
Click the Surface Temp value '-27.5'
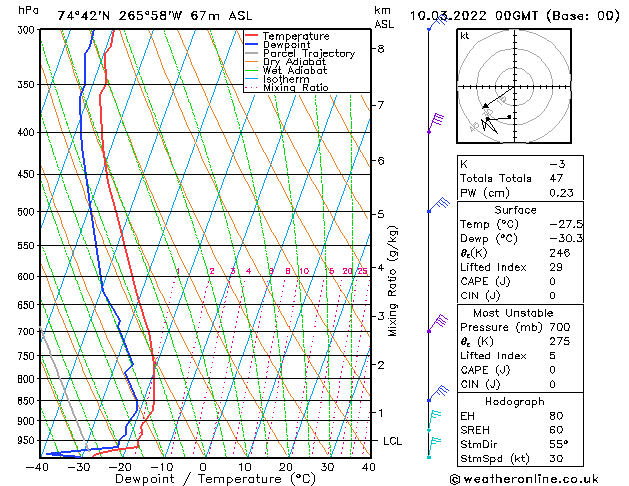click(x=566, y=224)
